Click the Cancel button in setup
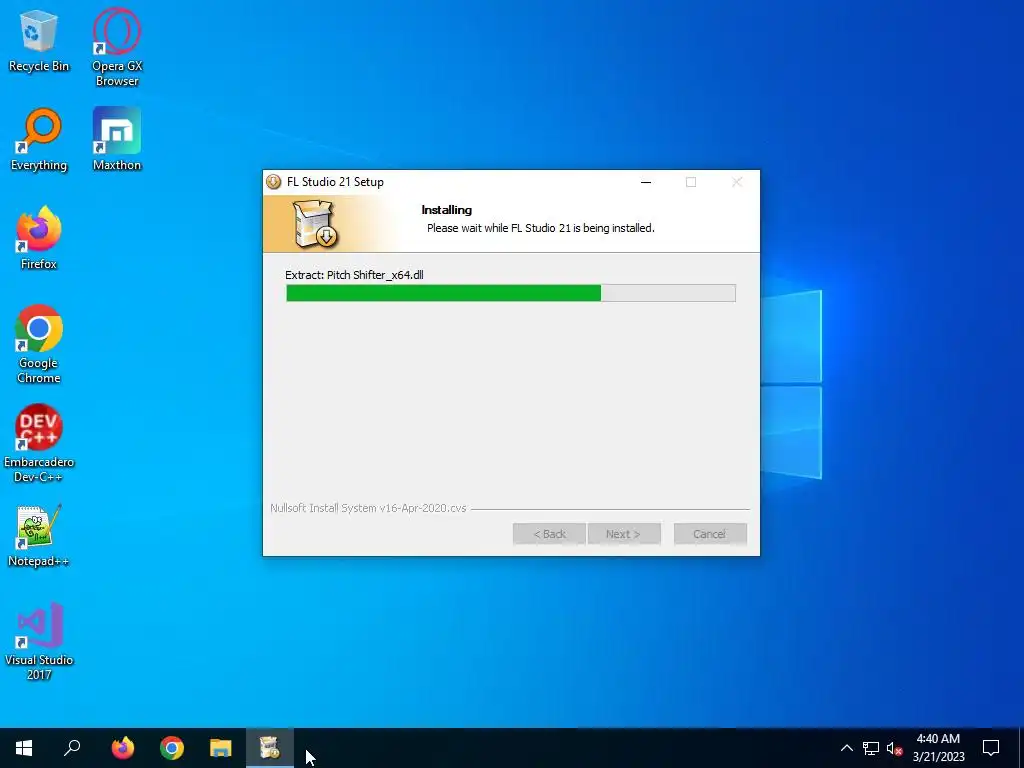This screenshot has width=1024, height=768. [710, 534]
